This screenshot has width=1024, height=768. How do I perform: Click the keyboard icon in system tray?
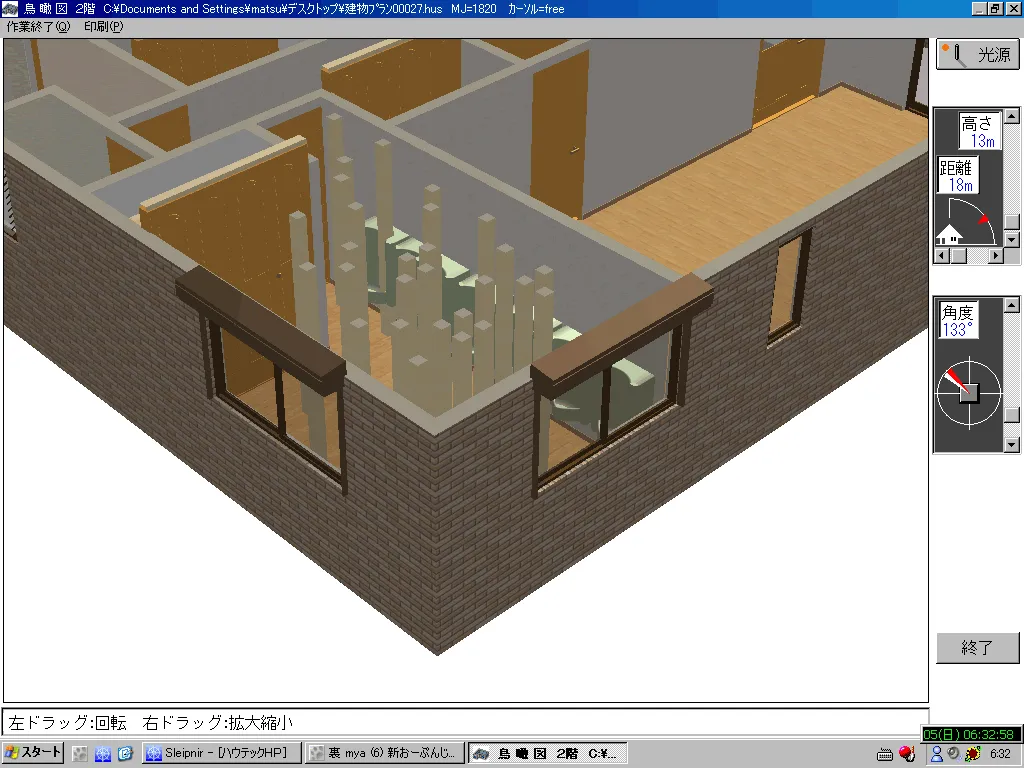tap(885, 754)
